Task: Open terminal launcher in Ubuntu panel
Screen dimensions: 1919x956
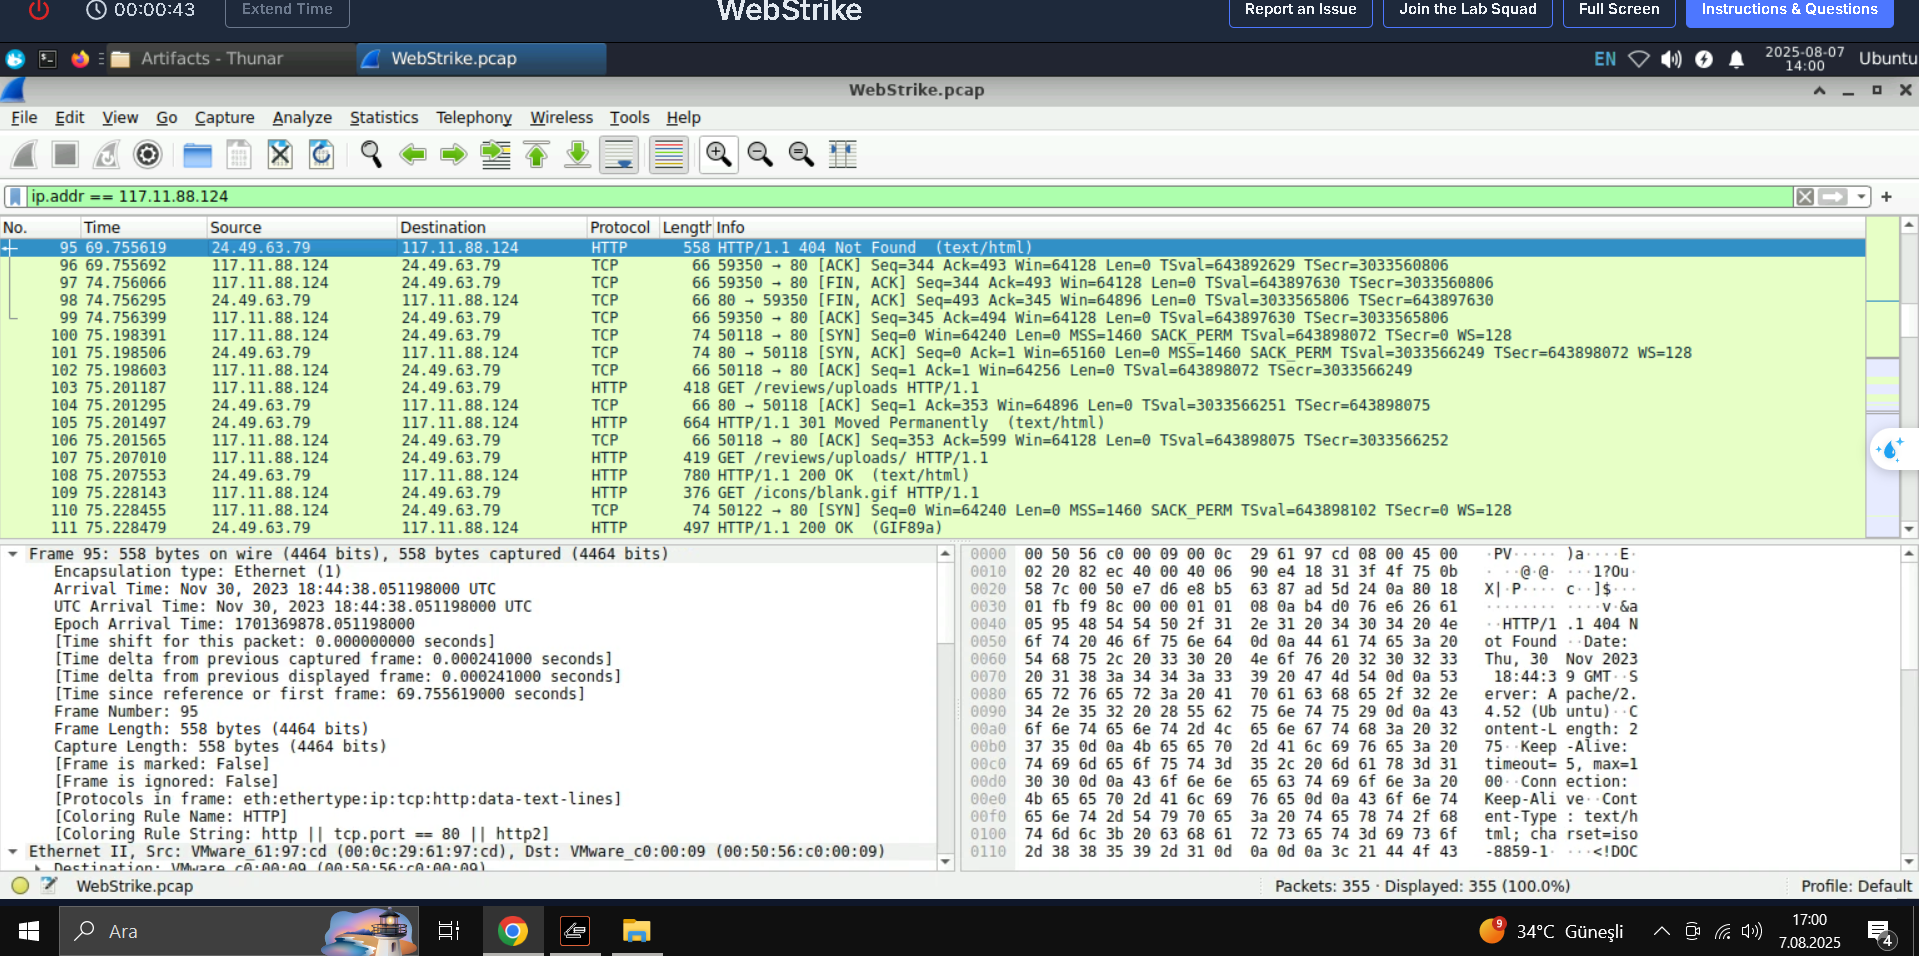Action: pos(47,59)
